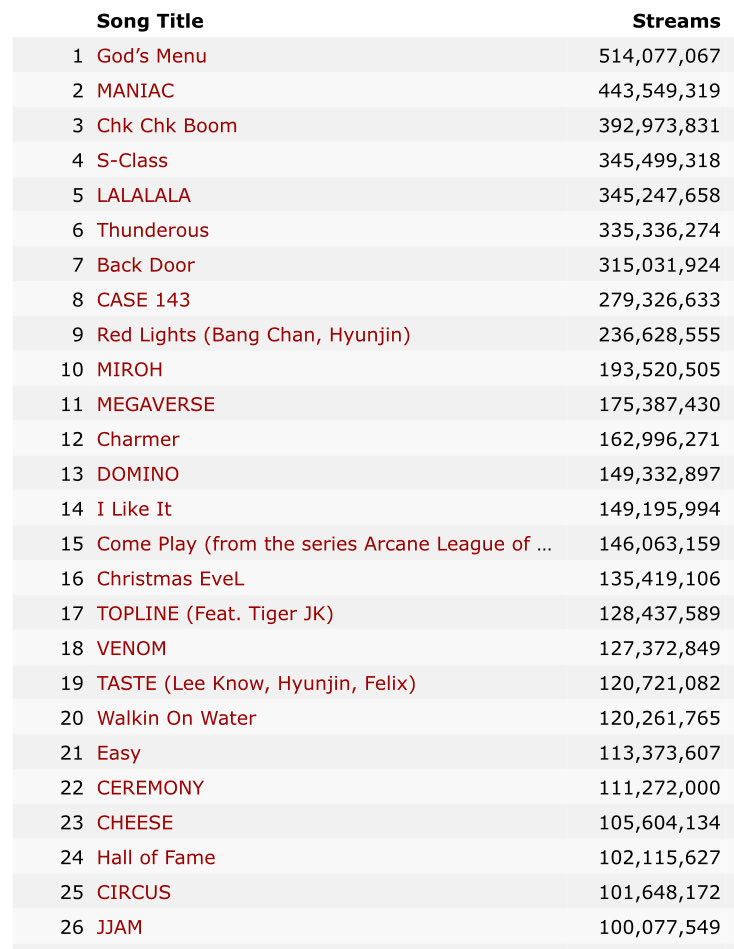Sort by the Streams column header

(x=676, y=21)
